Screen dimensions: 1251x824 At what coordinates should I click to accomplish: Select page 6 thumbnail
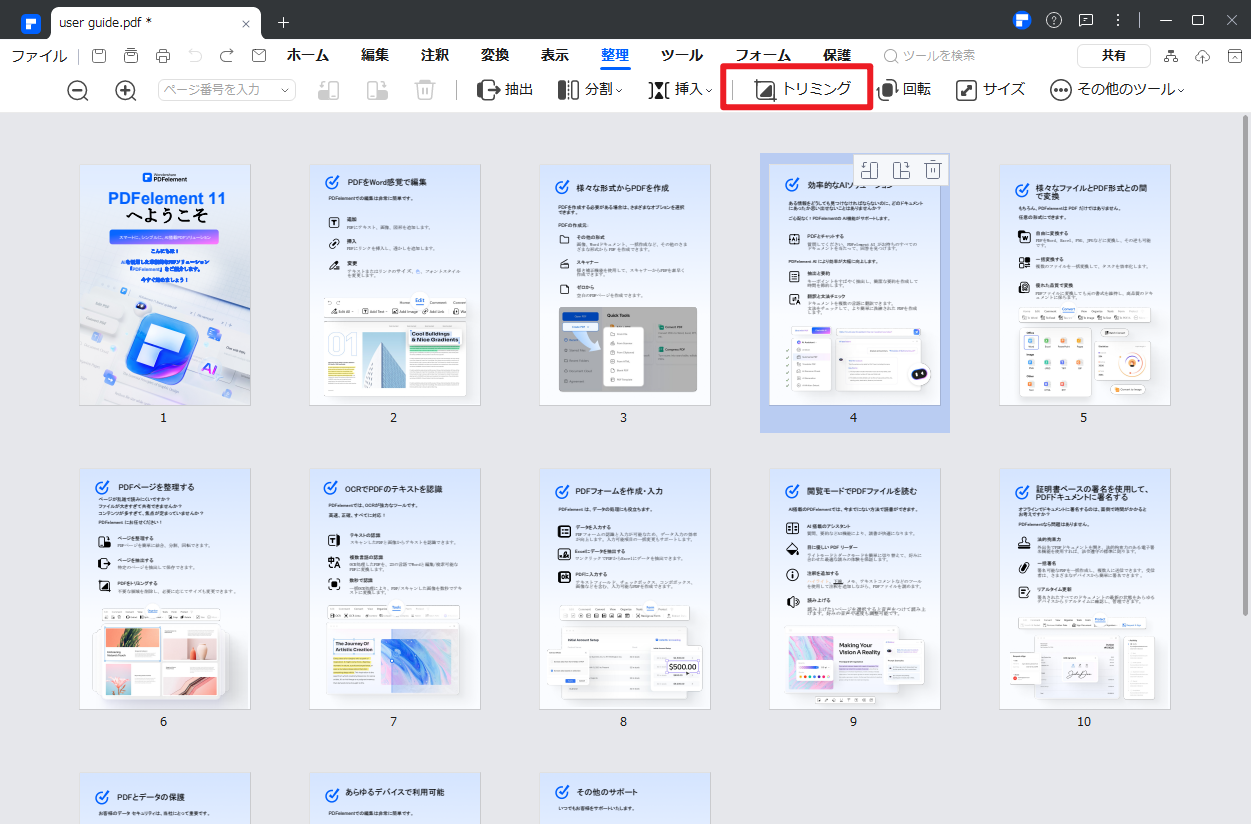(165, 589)
